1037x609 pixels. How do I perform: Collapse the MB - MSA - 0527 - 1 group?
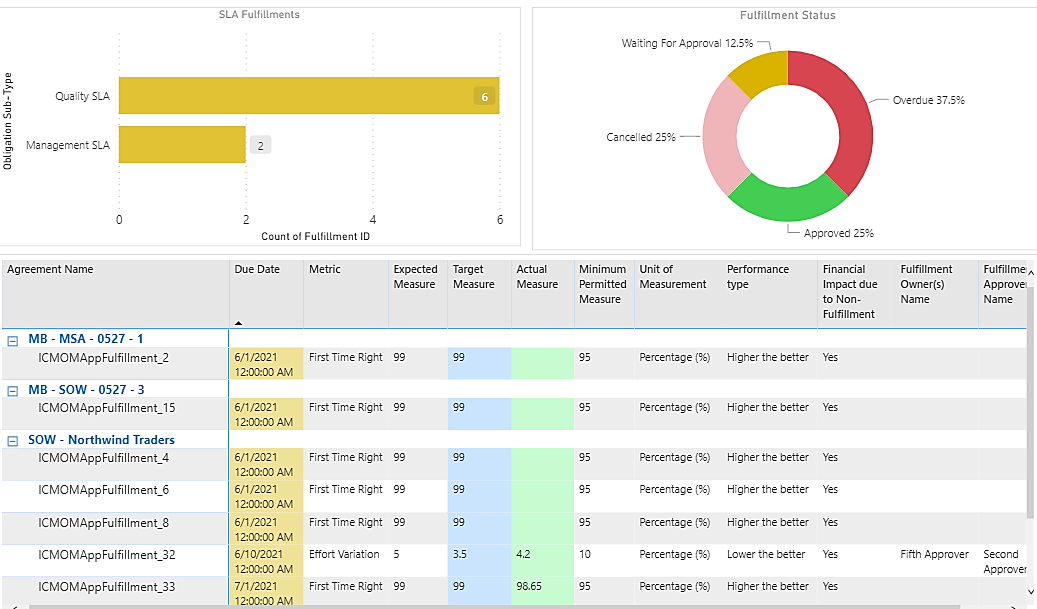point(13,340)
